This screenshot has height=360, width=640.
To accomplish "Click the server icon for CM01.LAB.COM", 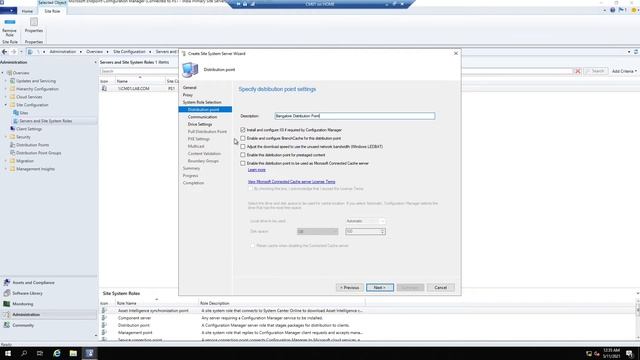I will (x=104, y=89).
